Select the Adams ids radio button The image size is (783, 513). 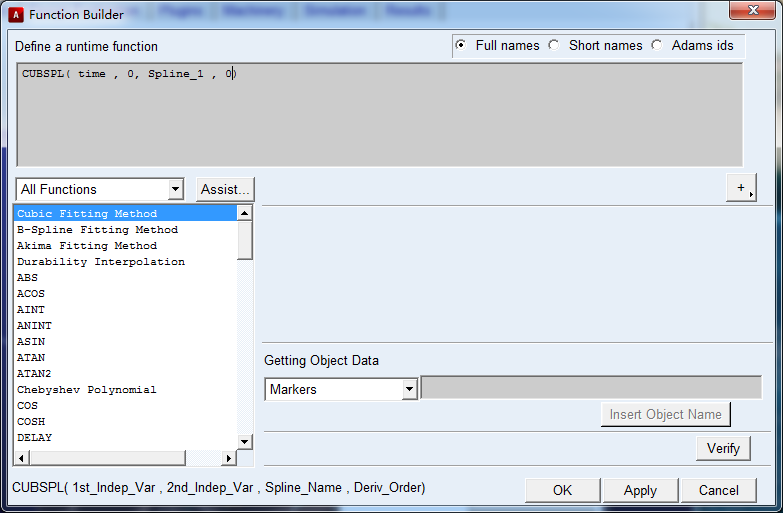click(x=657, y=45)
